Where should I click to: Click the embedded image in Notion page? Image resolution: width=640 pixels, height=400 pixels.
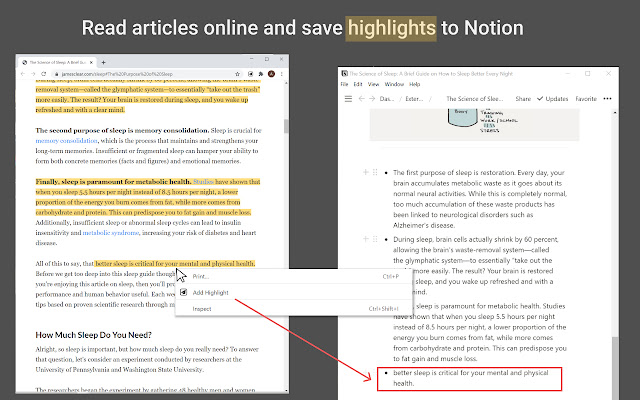point(474,124)
